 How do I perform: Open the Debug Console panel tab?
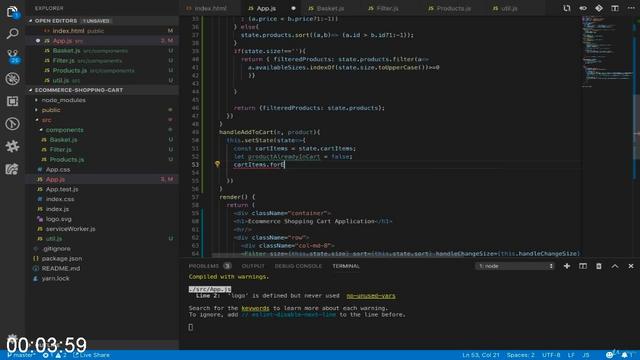[298, 266]
